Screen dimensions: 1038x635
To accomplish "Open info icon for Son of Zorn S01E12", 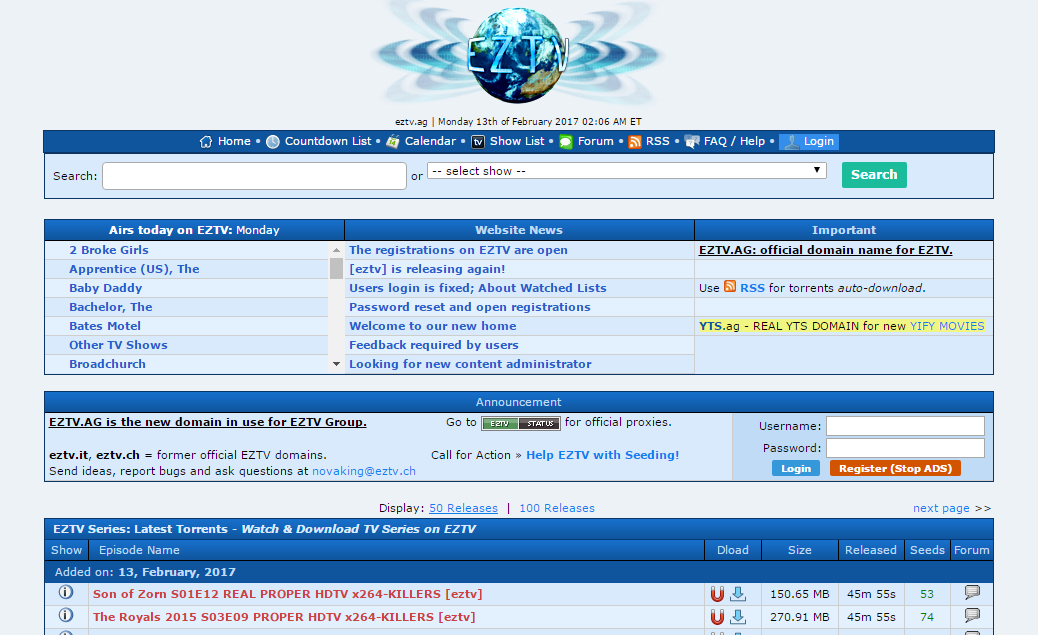I will [66, 592].
